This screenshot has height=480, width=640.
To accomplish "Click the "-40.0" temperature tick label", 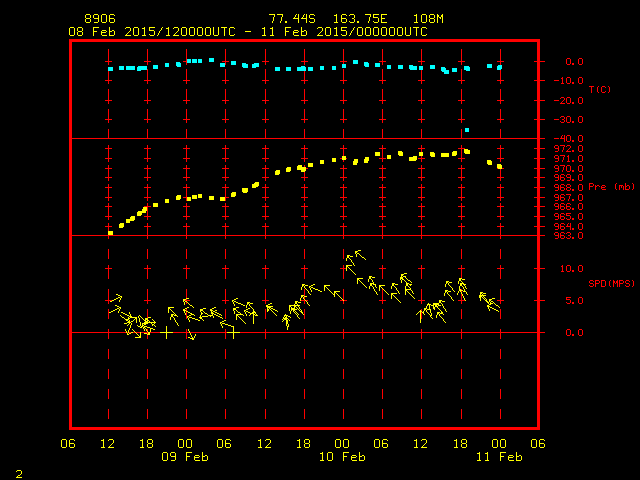I will tap(569, 139).
